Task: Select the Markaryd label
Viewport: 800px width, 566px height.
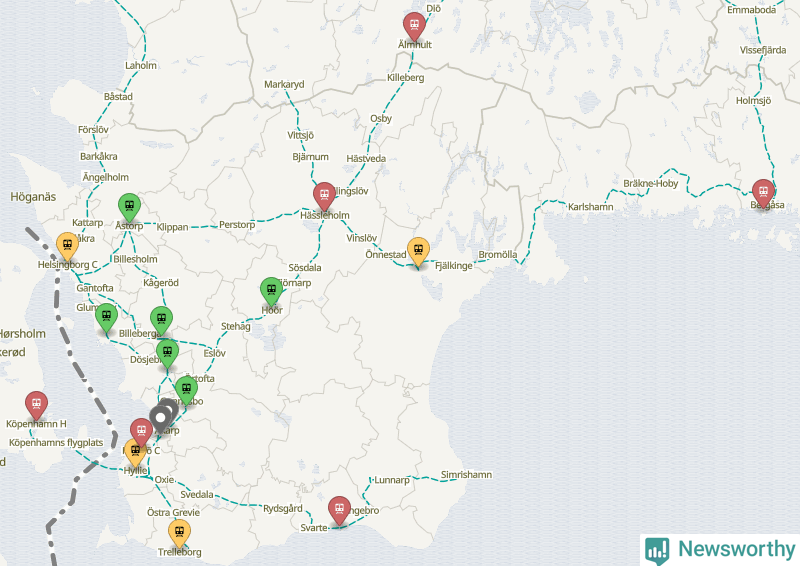Action: [x=284, y=84]
